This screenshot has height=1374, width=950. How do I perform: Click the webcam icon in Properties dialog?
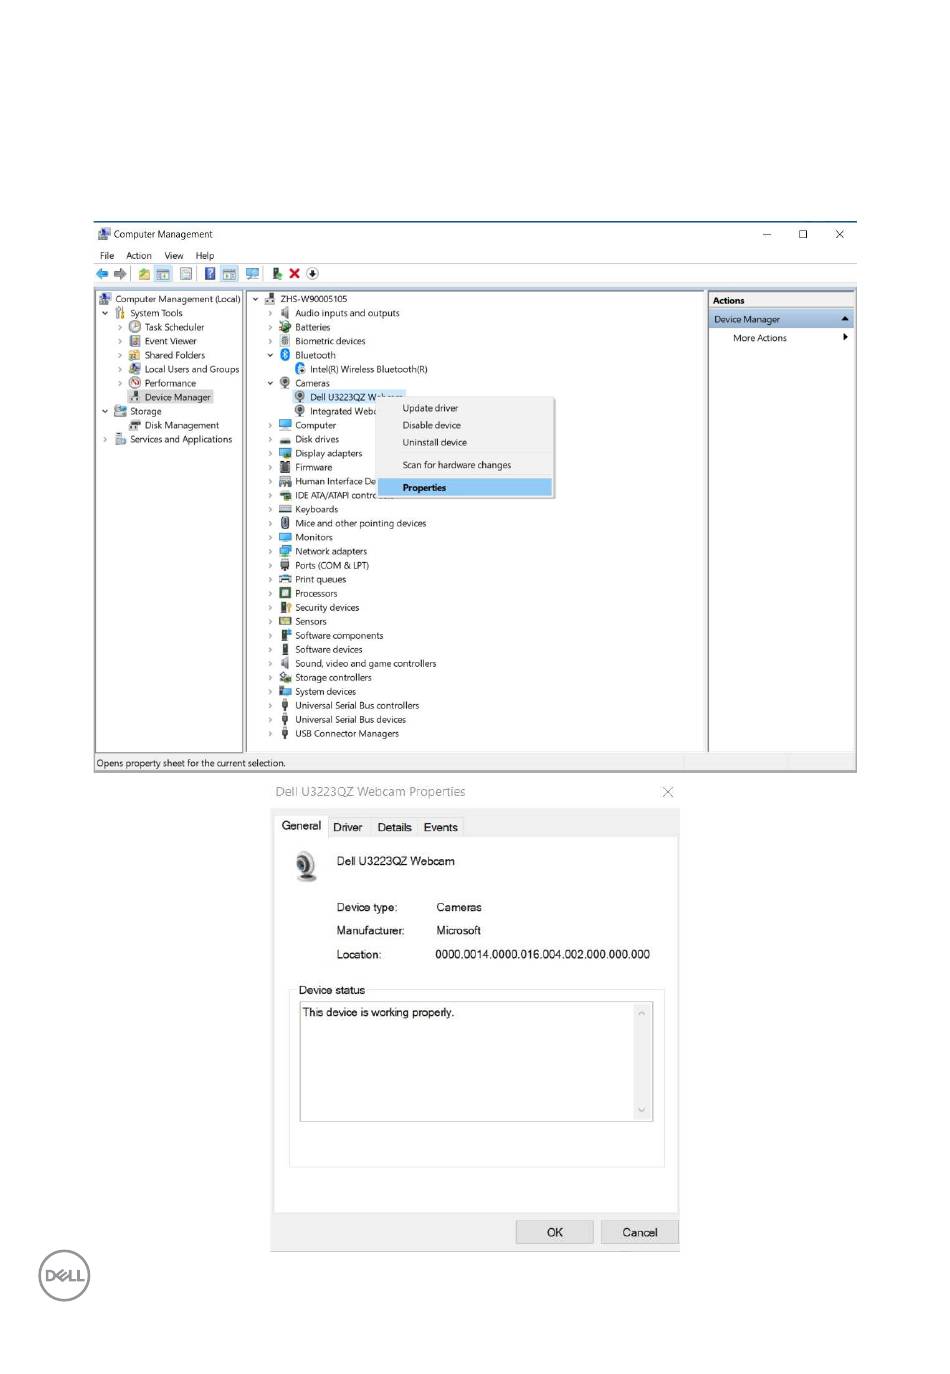(x=306, y=866)
